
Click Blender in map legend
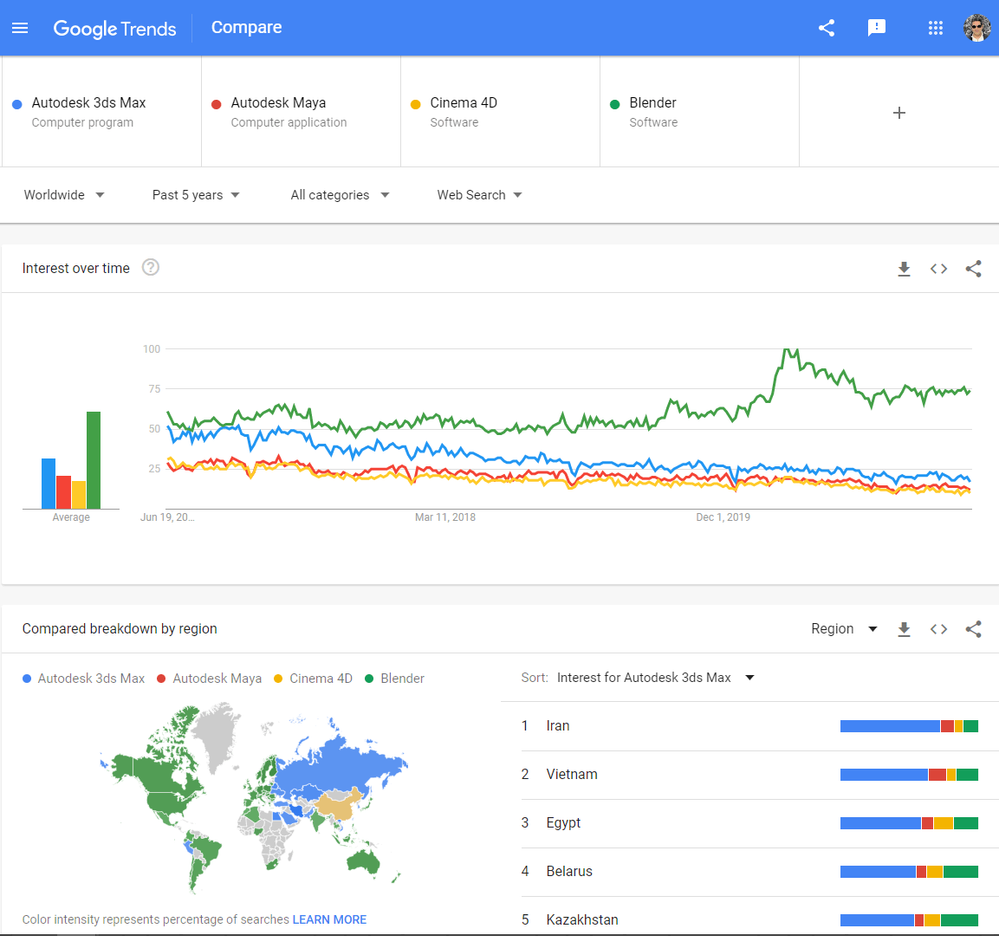click(394, 678)
